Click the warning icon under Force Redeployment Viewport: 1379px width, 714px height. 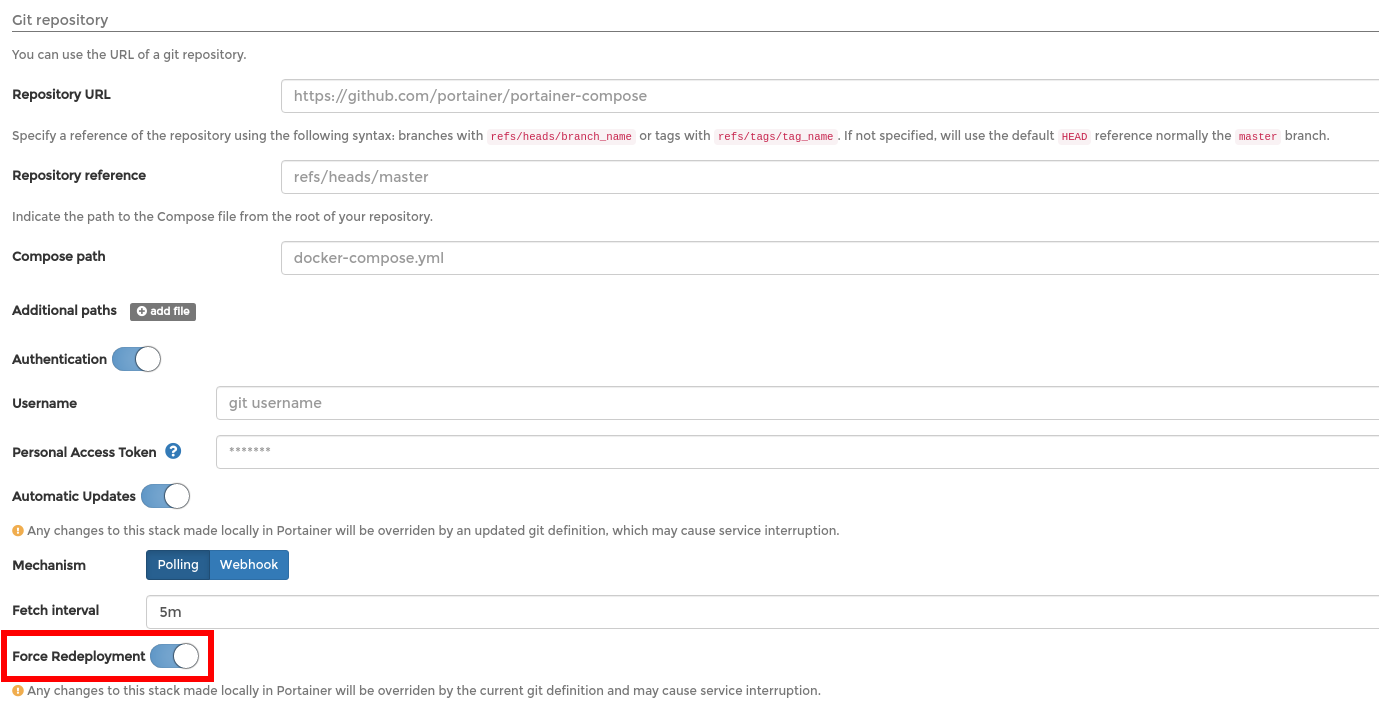[x=17, y=691]
